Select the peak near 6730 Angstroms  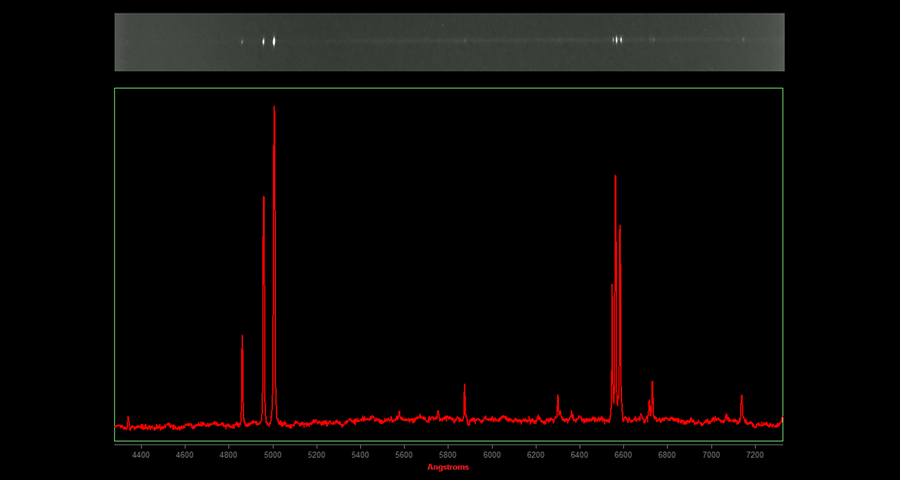[x=652, y=385]
